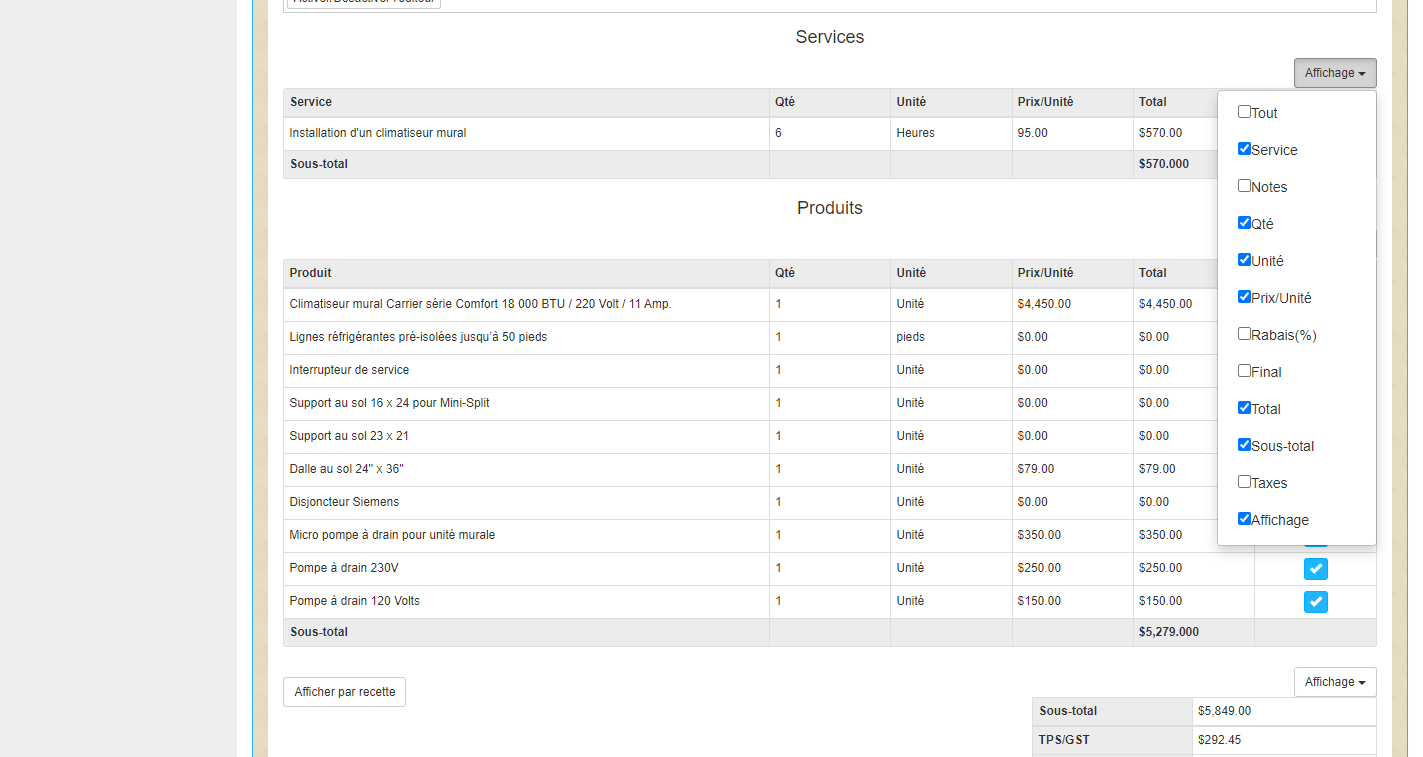Click the Climatiseur mural Carrier product row
The width and height of the screenshot is (1423, 757).
pos(480,304)
